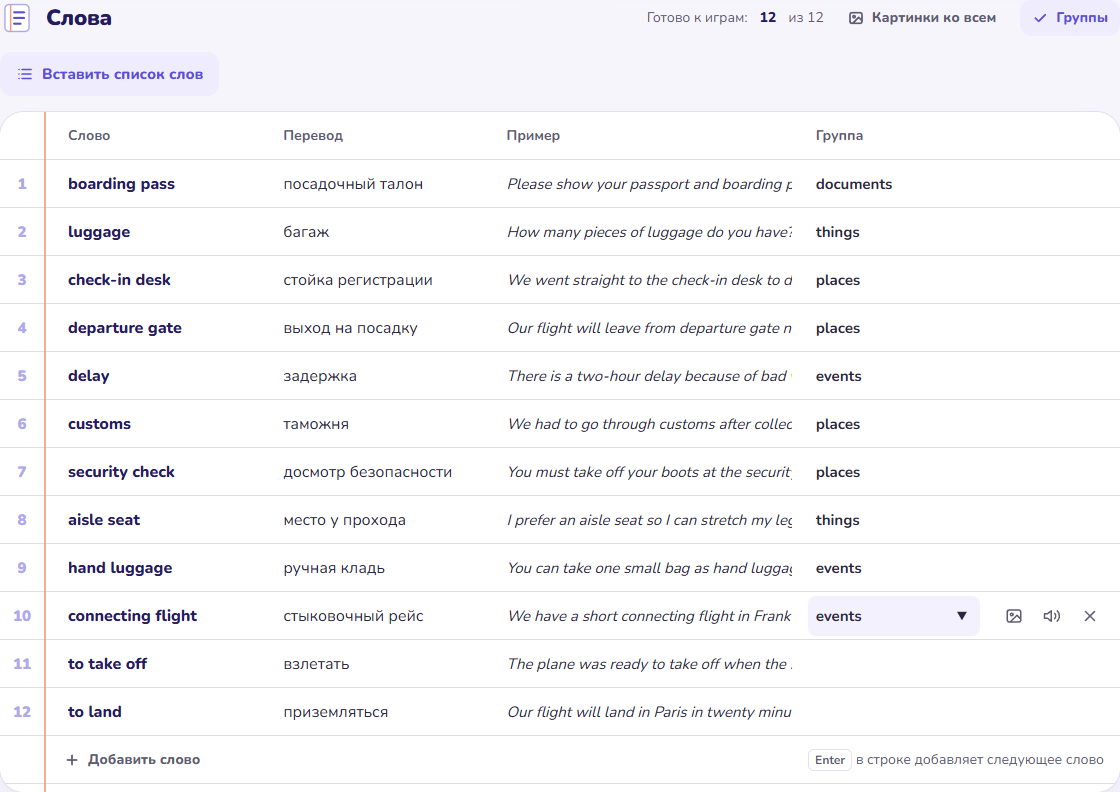Open the events group dropdown for connecting flight
Viewport: 1120px width, 792px height.
point(894,616)
